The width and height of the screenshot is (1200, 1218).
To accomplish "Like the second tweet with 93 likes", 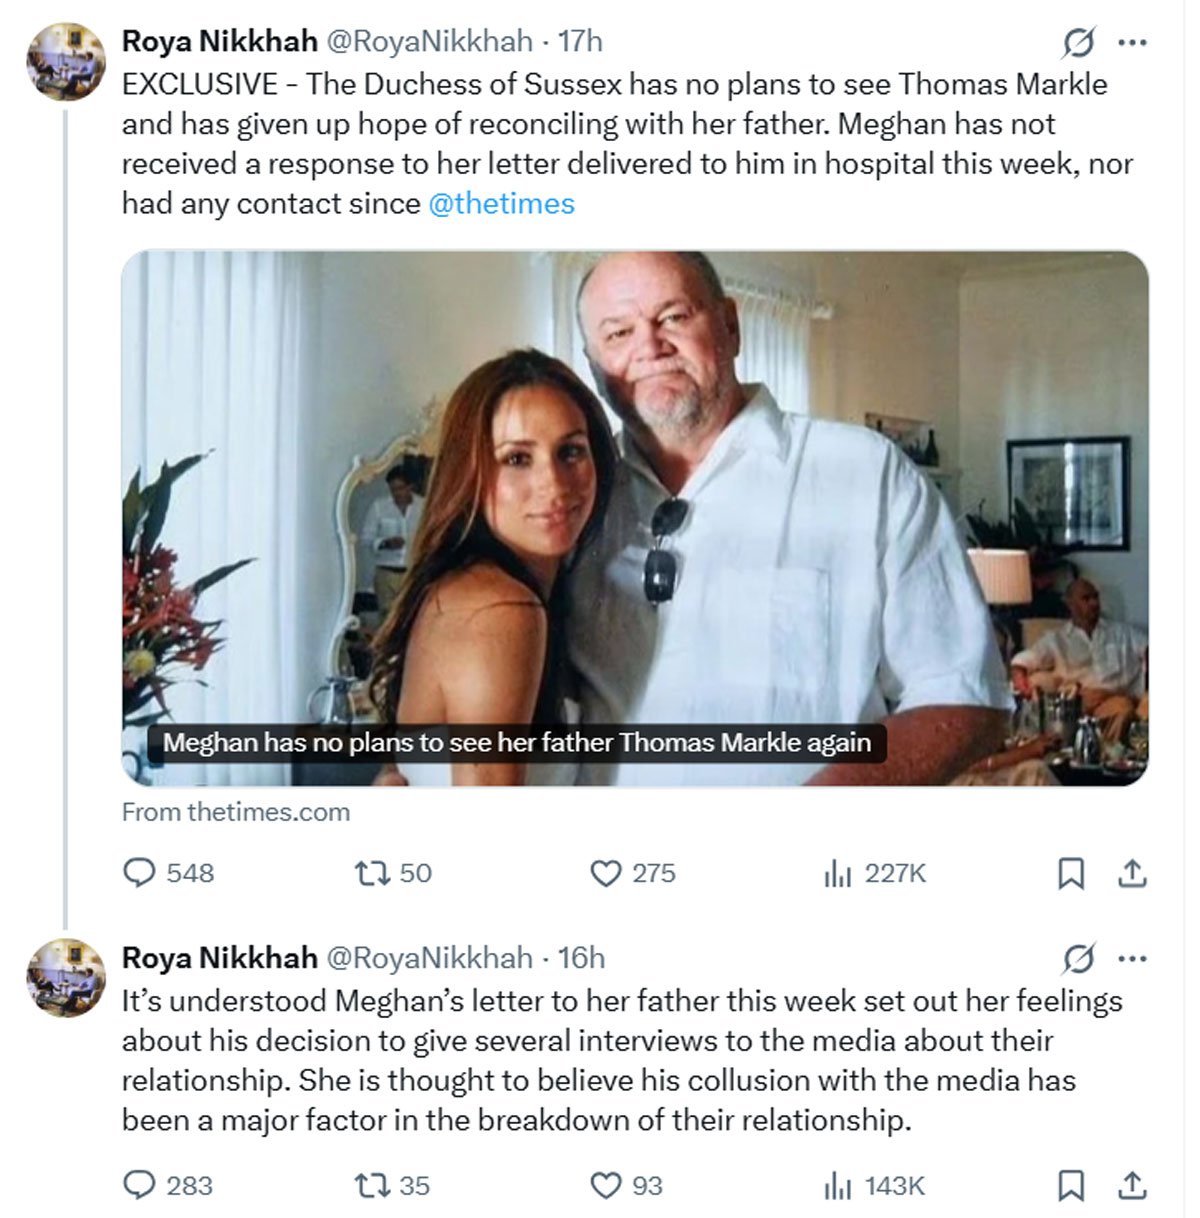I will point(606,1185).
